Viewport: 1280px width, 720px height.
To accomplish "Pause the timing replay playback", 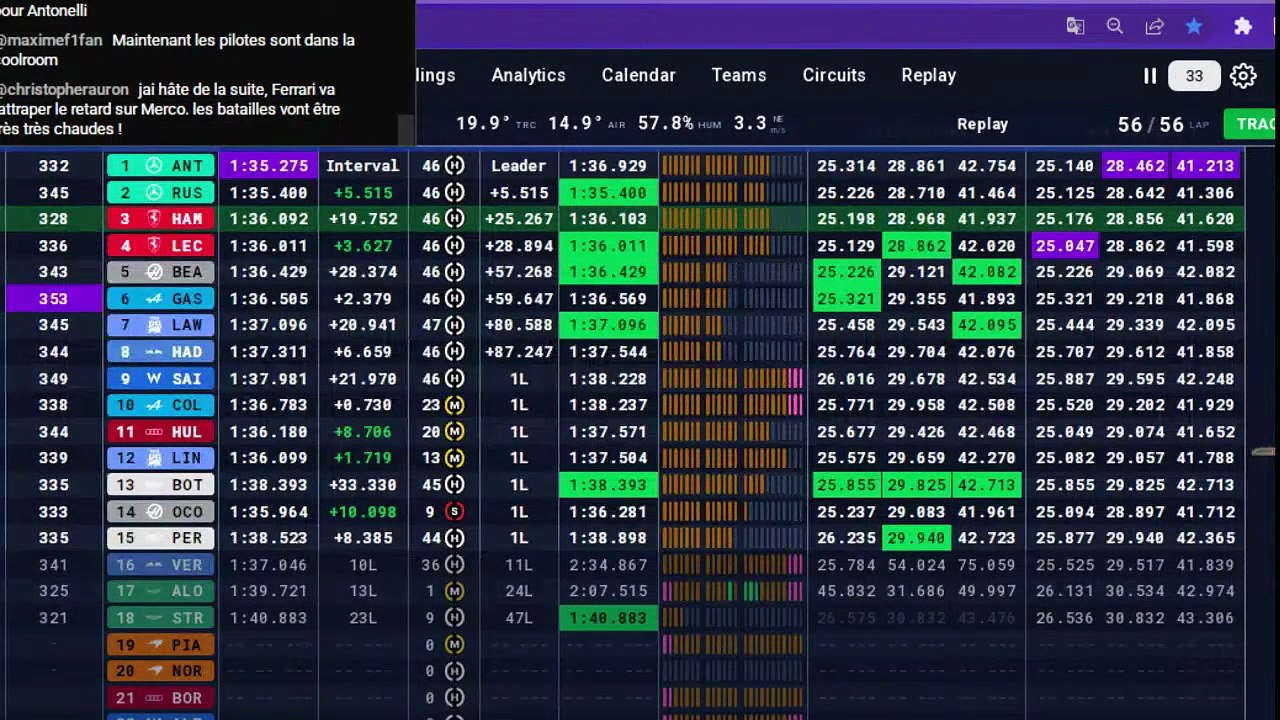I will tap(1150, 76).
